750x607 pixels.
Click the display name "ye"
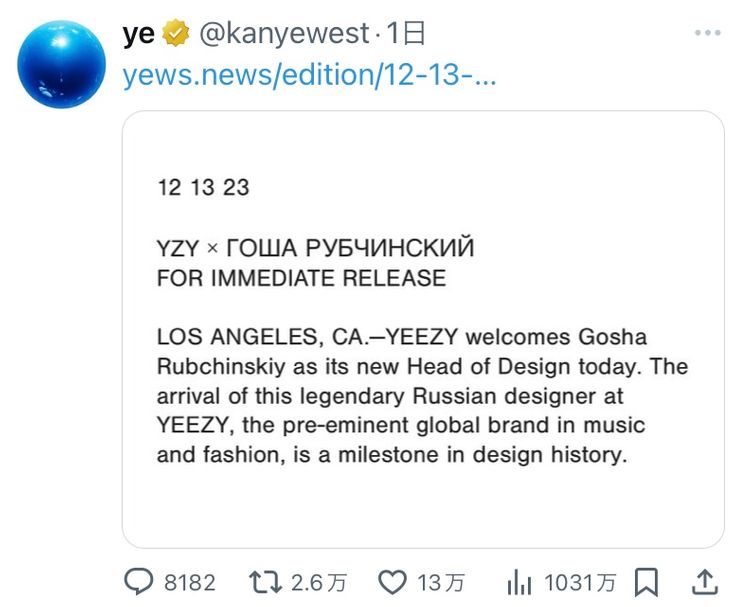point(138,34)
